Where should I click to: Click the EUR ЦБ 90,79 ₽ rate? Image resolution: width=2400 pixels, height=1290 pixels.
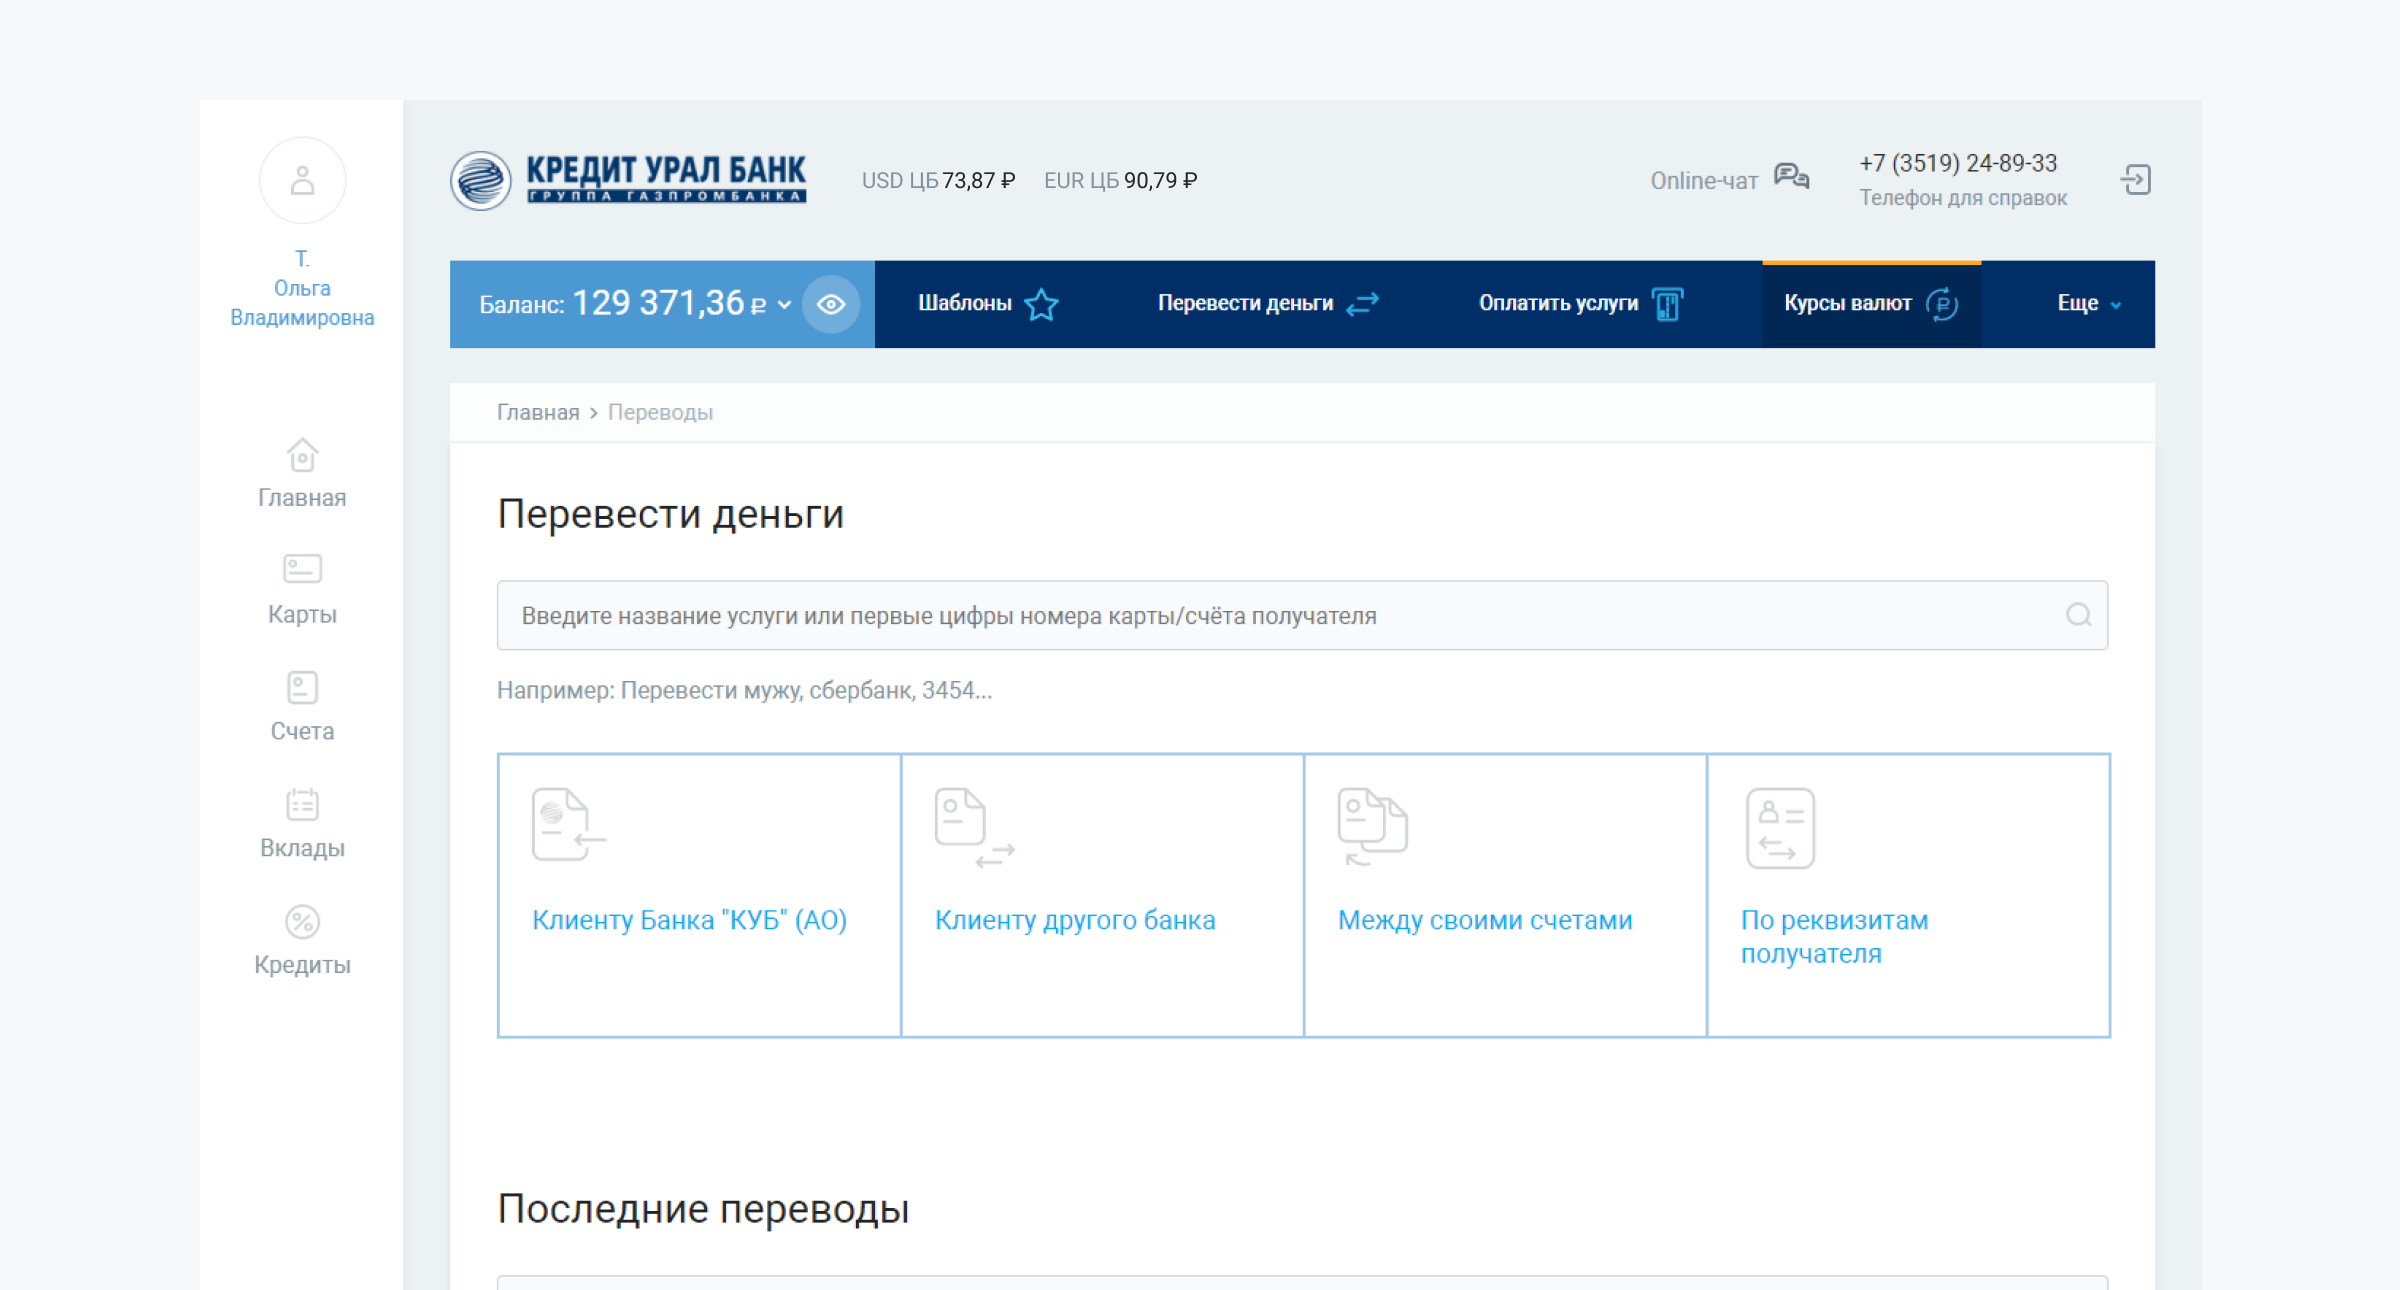pos(1120,181)
